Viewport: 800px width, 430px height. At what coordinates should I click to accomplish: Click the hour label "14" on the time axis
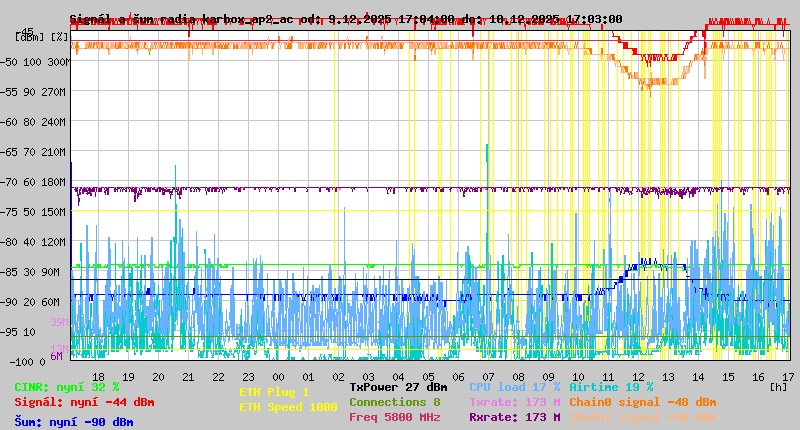pos(698,377)
